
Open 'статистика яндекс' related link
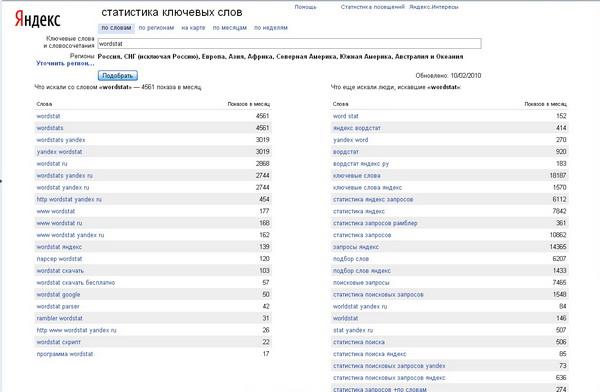click(359, 211)
